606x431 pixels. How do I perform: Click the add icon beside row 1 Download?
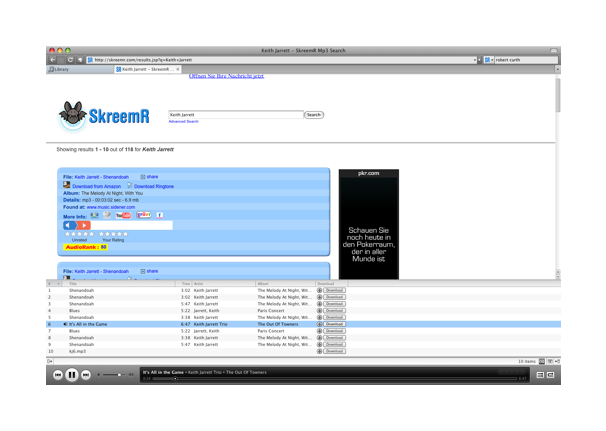click(319, 290)
